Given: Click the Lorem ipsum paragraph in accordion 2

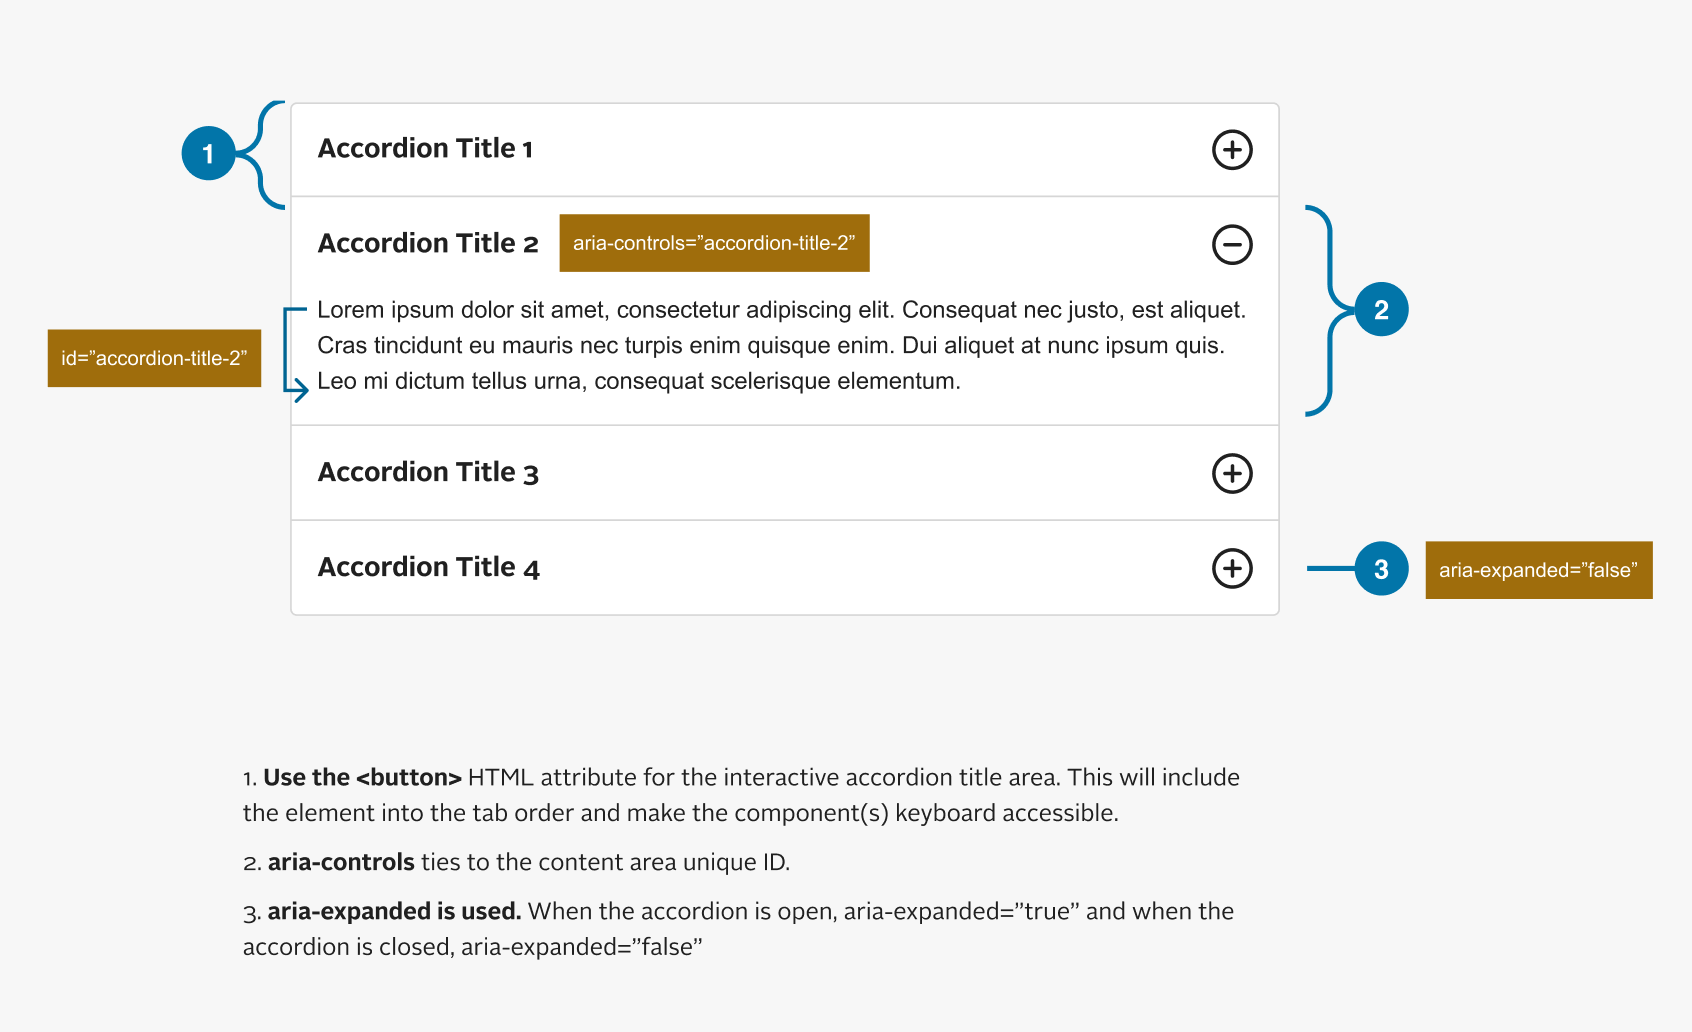Looking at the screenshot, I should pyautogui.click(x=782, y=345).
